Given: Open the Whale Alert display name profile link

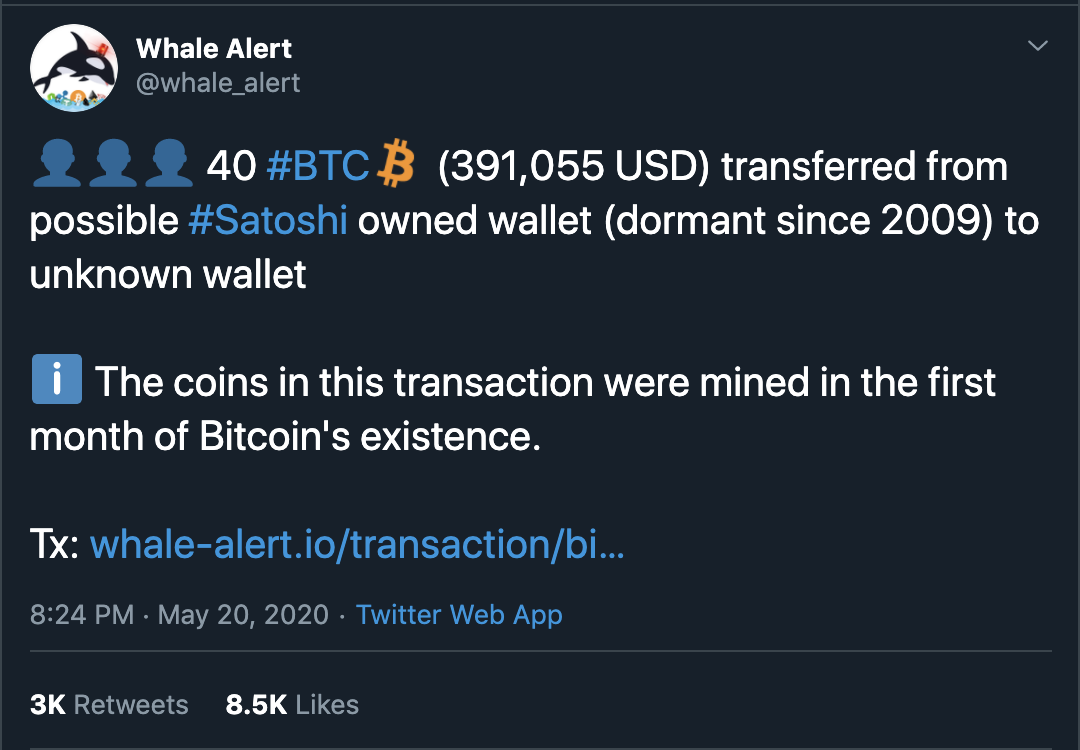Looking at the screenshot, I should click(x=214, y=48).
